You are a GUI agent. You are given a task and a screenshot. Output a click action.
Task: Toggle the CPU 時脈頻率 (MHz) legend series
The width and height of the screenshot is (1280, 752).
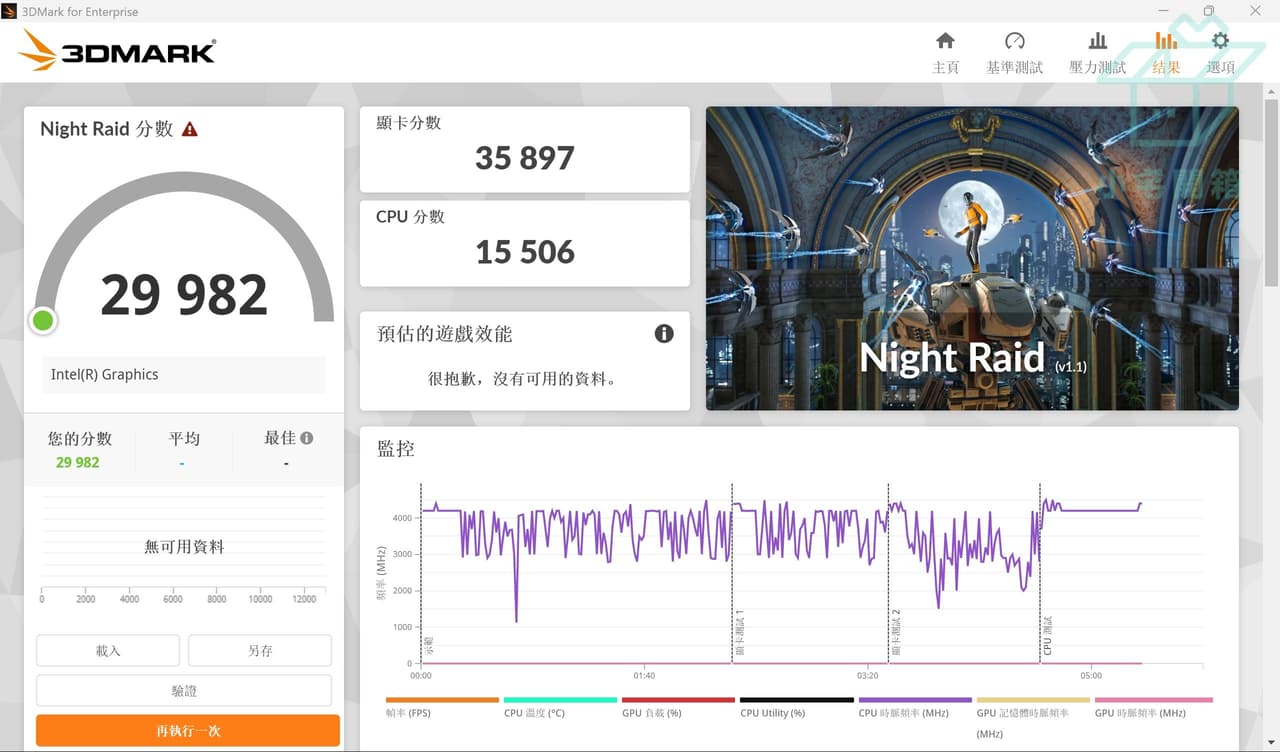click(x=914, y=708)
